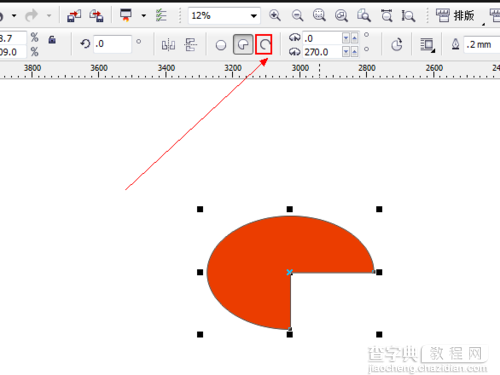
Task: Click the Zoom In magnifier
Action: [275, 15]
